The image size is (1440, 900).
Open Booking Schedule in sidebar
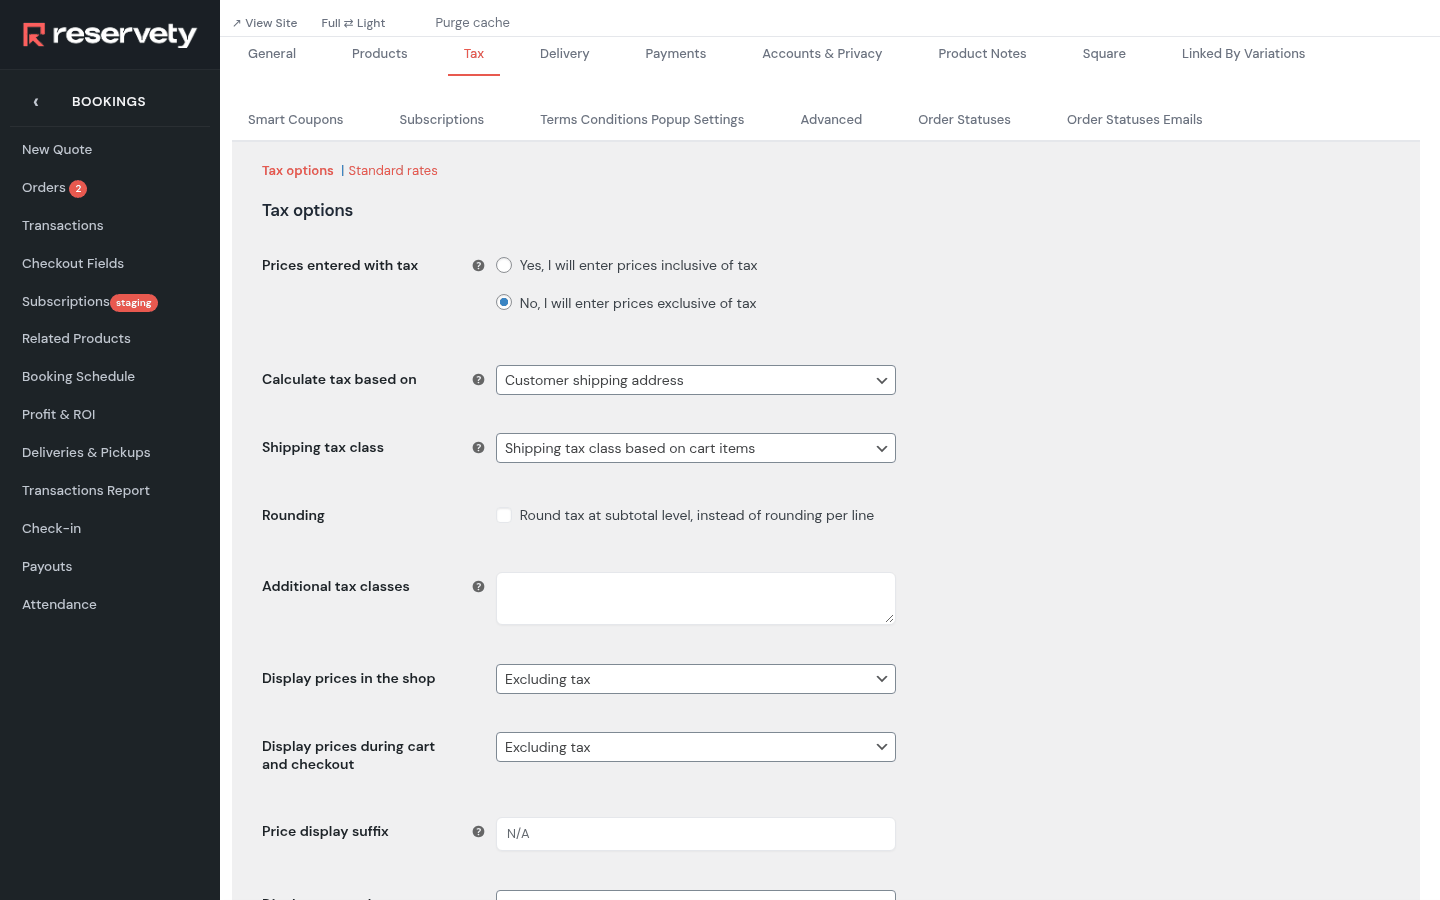point(78,377)
